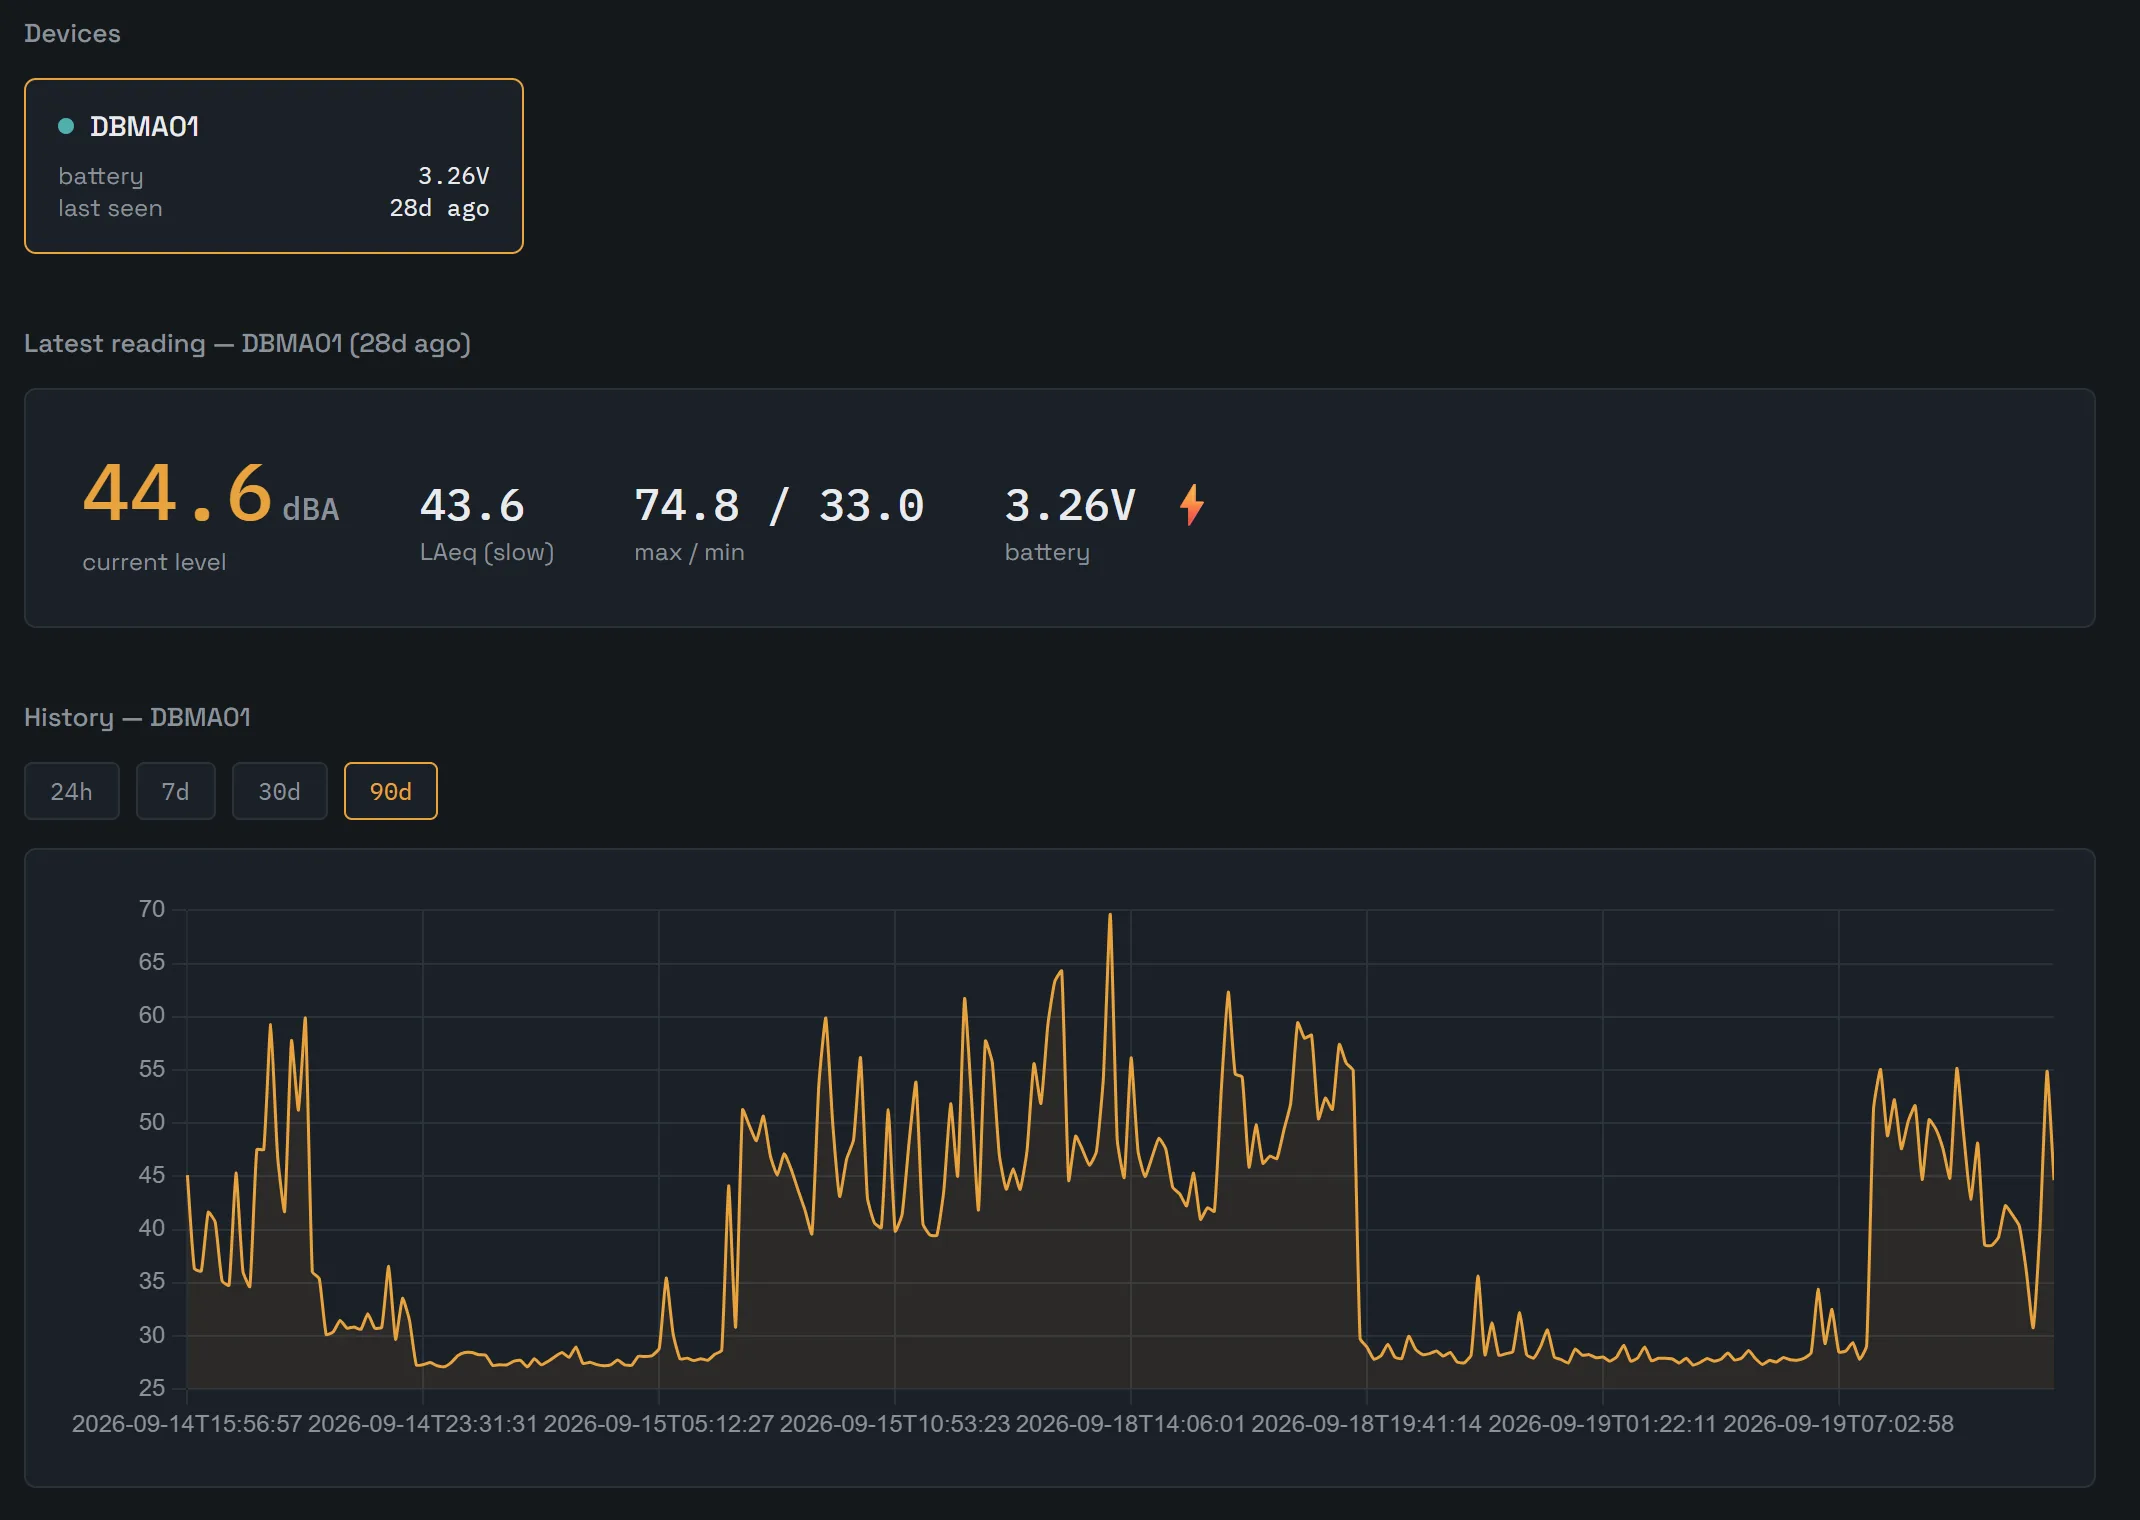Click the 2026-09-14T15:56:57 axis label
The height and width of the screenshot is (1520, 2140).
pos(187,1424)
